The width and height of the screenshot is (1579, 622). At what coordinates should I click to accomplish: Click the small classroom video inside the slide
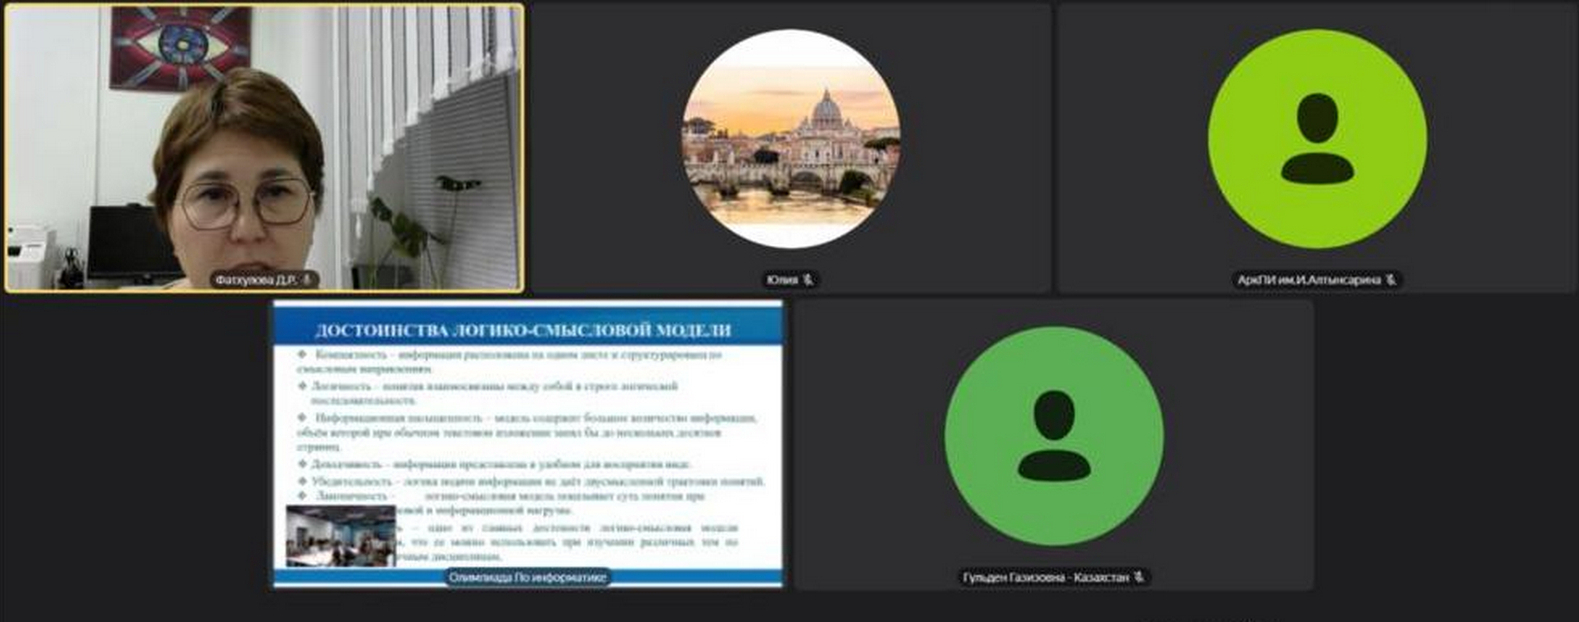click(340, 536)
